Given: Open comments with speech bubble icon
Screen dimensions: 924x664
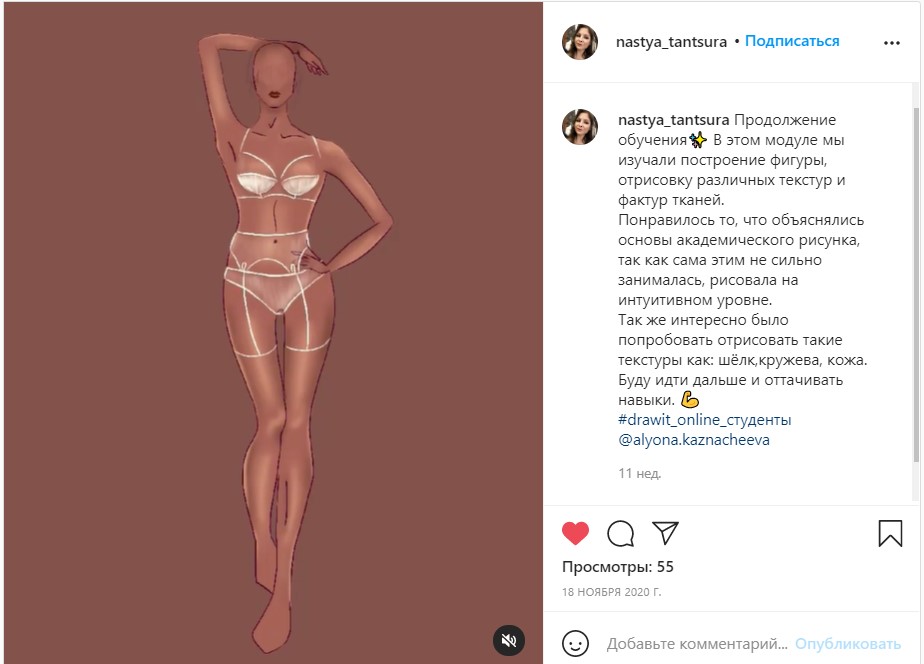Looking at the screenshot, I should coord(621,534).
